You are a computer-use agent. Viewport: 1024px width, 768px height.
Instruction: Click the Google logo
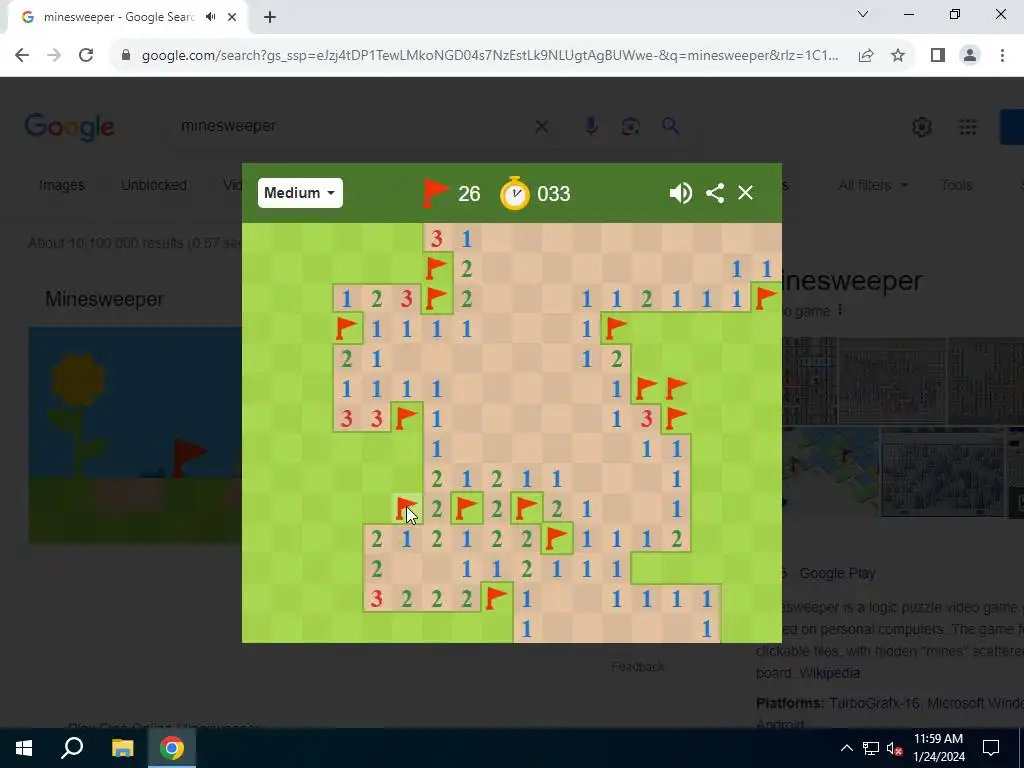pos(69,127)
